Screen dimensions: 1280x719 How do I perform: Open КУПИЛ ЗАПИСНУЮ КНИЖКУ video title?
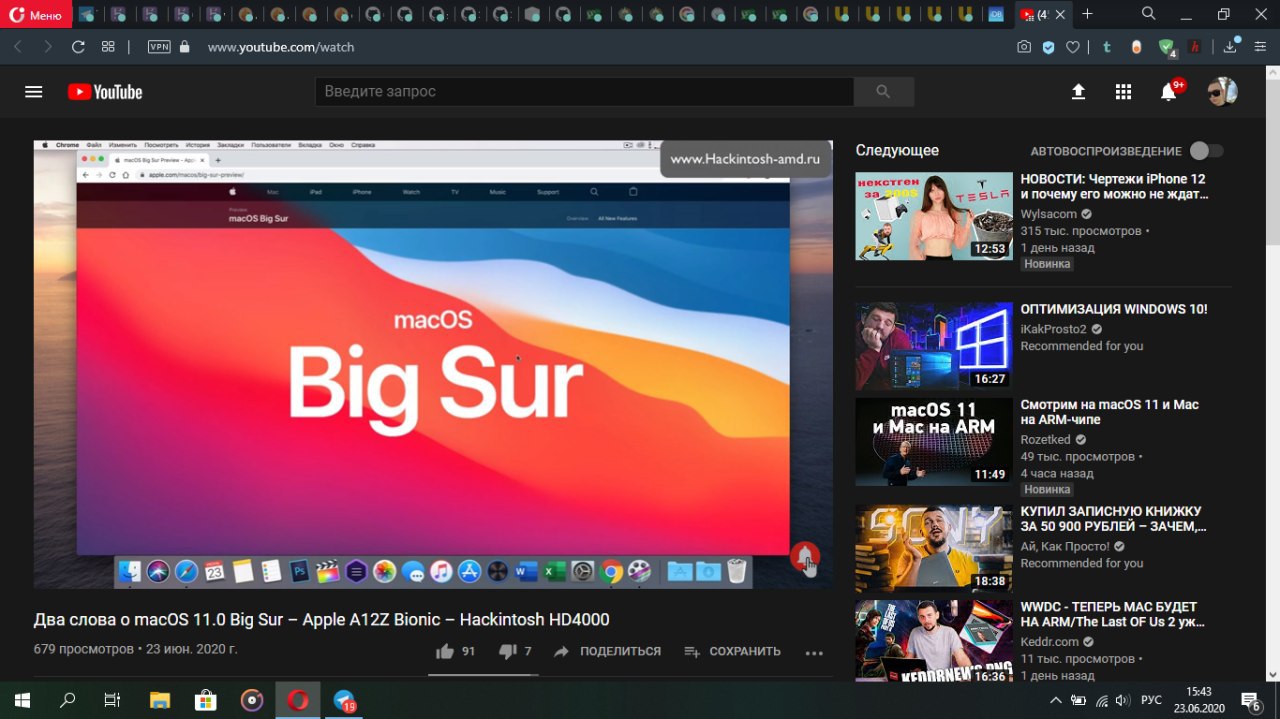coord(1114,519)
